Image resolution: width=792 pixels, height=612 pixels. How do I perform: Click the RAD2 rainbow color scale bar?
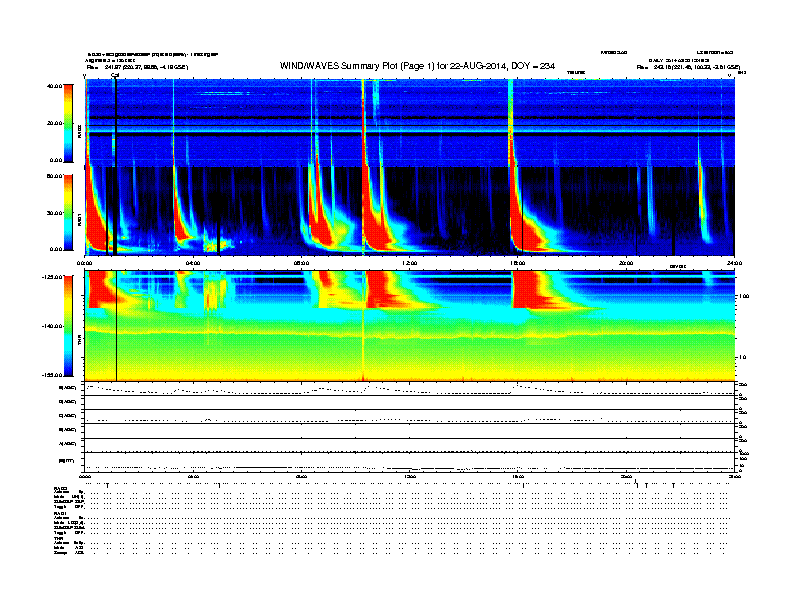click(x=68, y=123)
